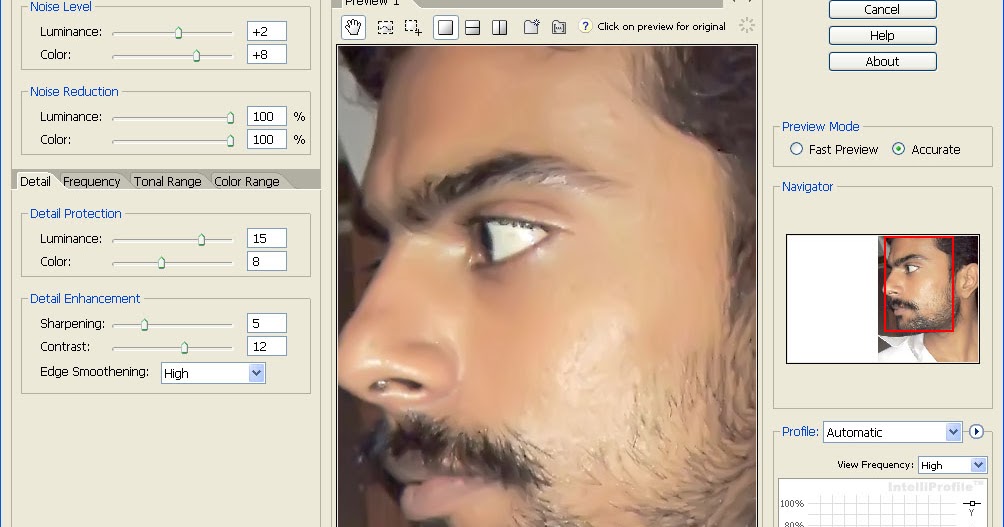Switch to single preview view
The height and width of the screenshot is (527, 1004).
coord(446,28)
